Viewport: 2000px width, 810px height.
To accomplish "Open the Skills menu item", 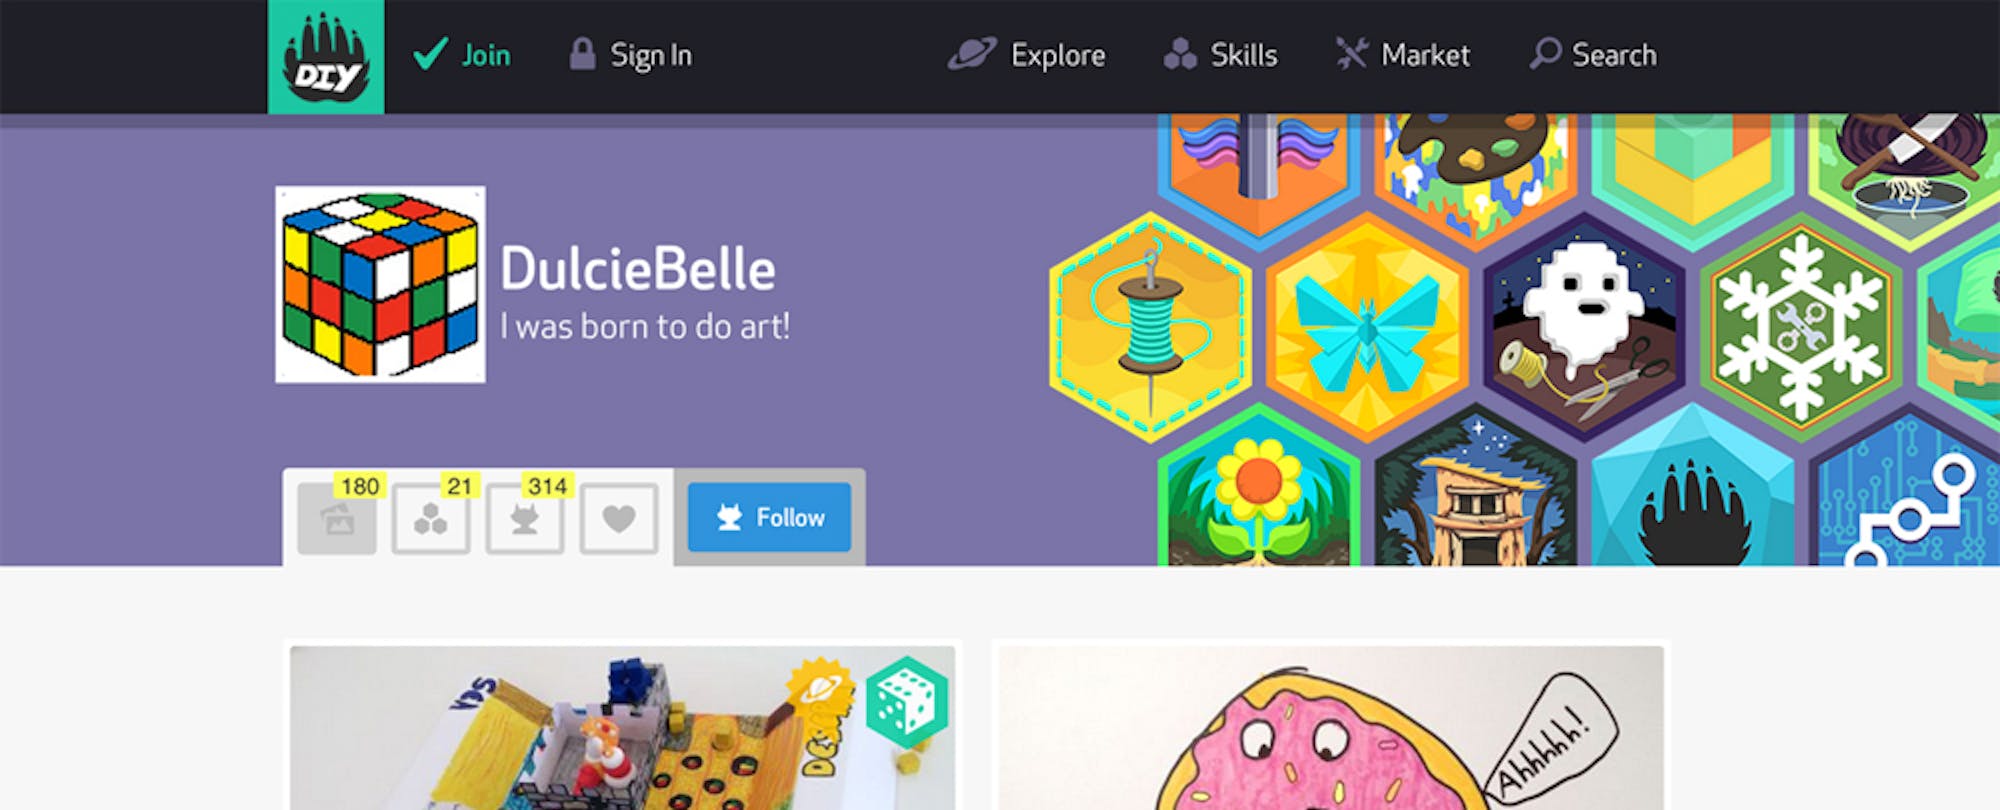I will tap(1221, 55).
